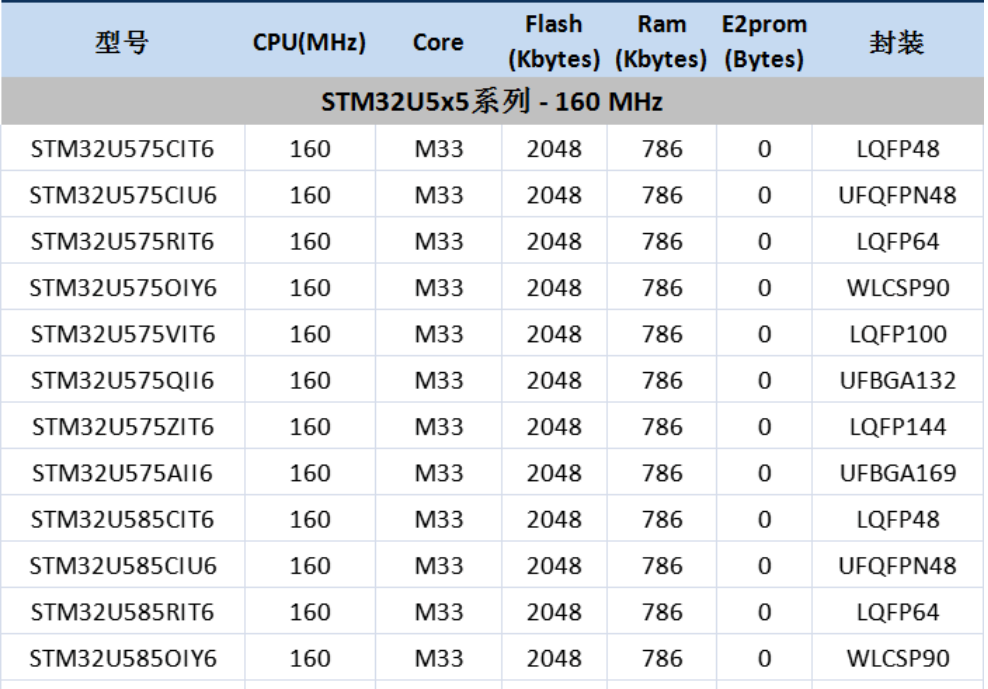
Task: Click the Core column header
Action: pyautogui.click(x=438, y=42)
